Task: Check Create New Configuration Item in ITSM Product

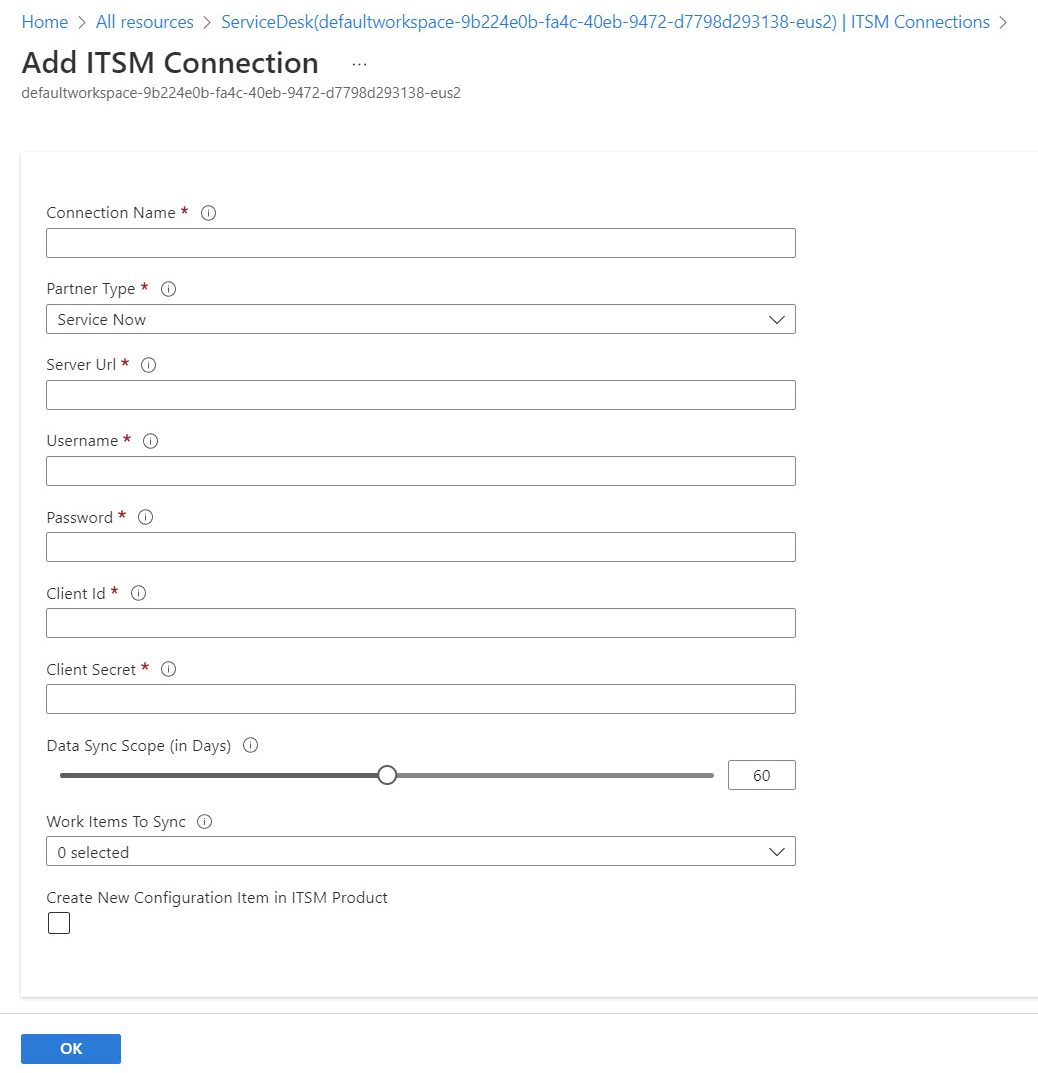Action: coord(59,922)
